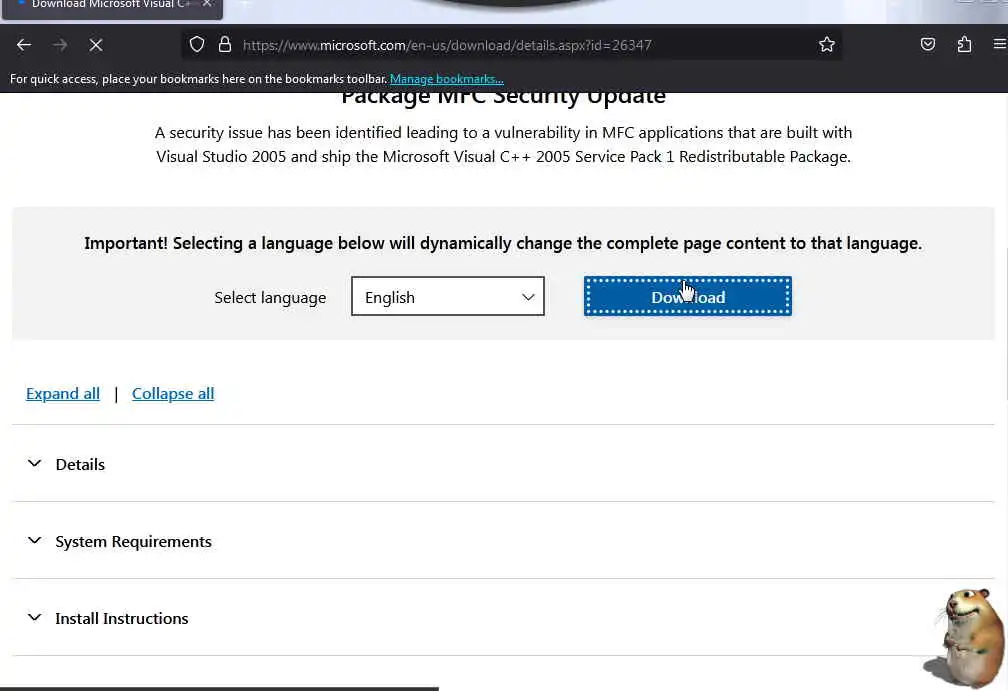Open the Firefox application menu

pyautogui.click(x=1000, y=44)
